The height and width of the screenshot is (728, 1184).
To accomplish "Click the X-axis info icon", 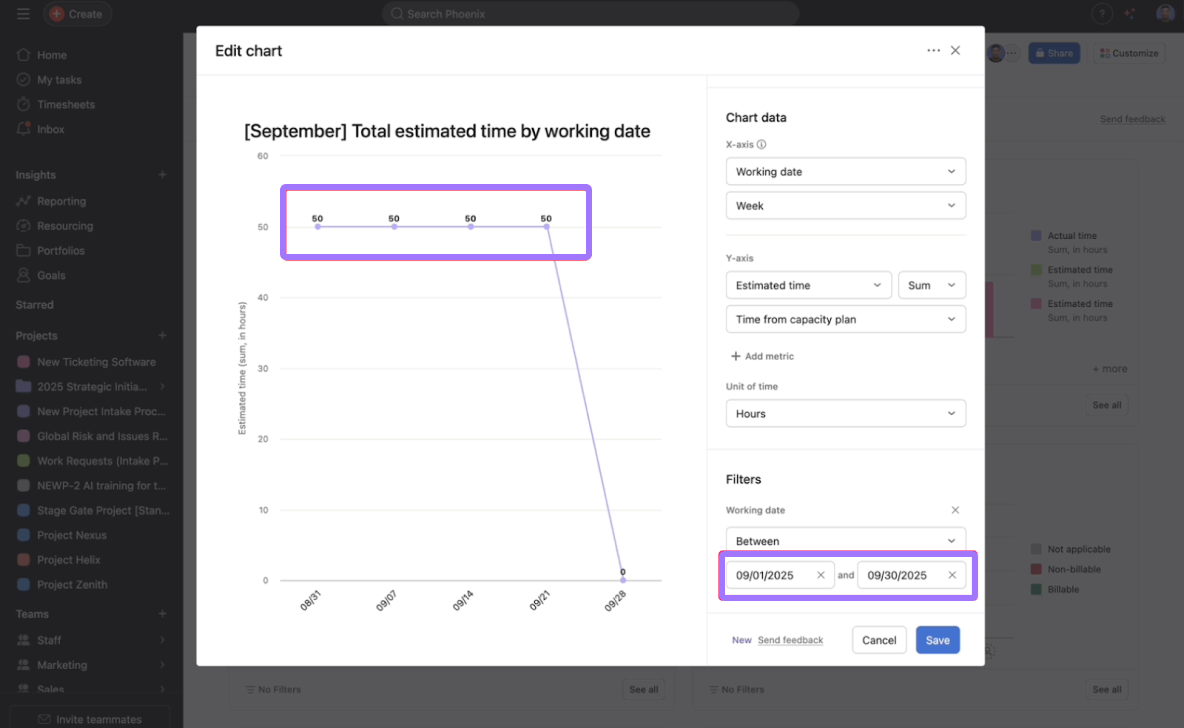I will [762, 144].
